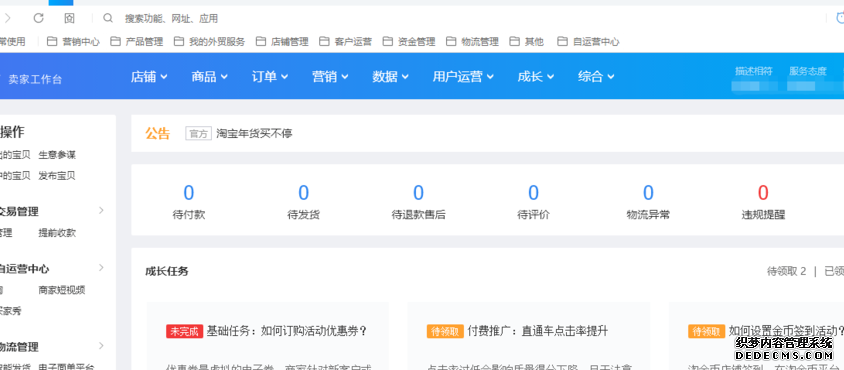Screen dimensions: 844x370
Task: Expand the 成长 dropdown menu
Action: pos(536,76)
